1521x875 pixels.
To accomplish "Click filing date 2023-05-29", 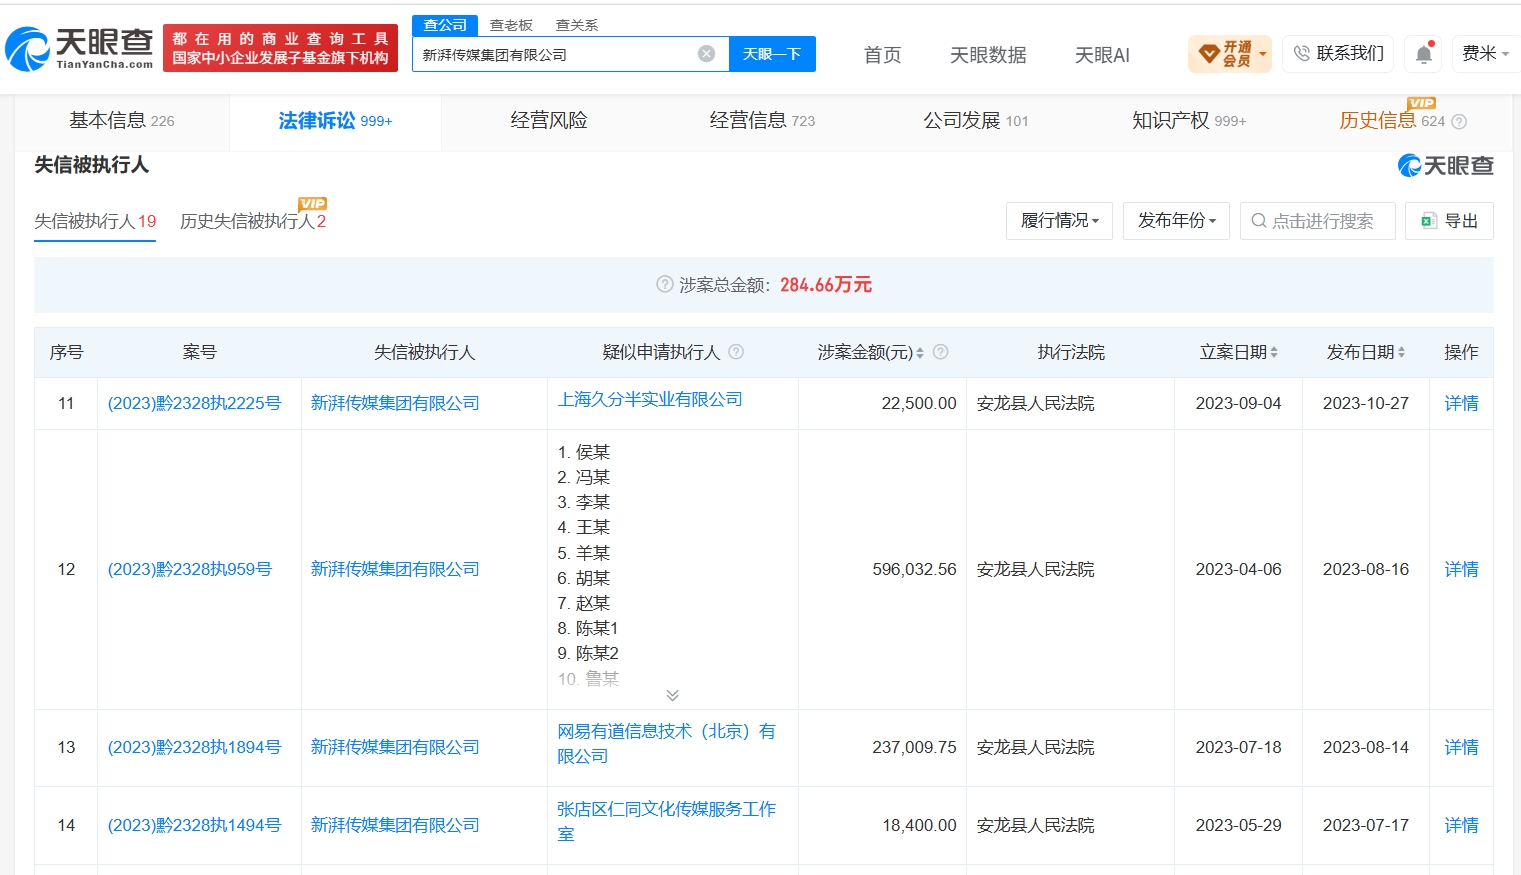I will 1238,825.
